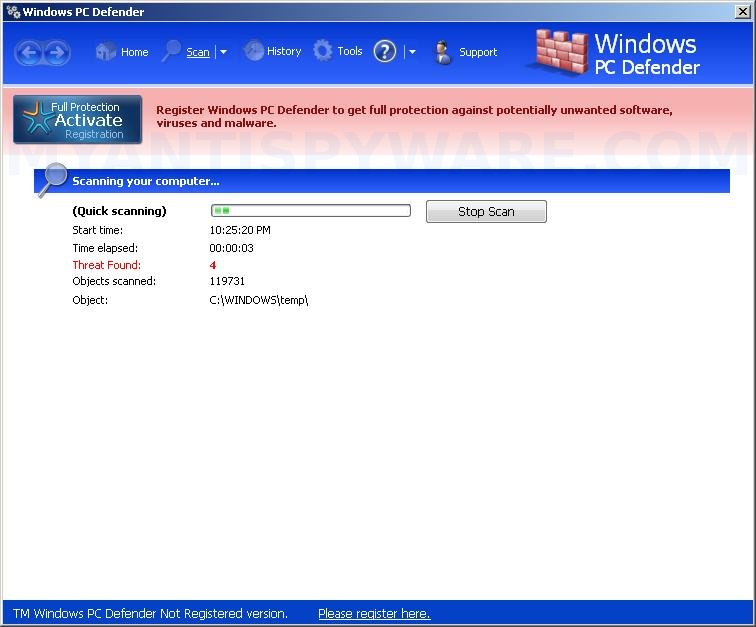Click the magnifier icon beside Scanning header
This screenshot has height=627, width=756.
(x=52, y=179)
